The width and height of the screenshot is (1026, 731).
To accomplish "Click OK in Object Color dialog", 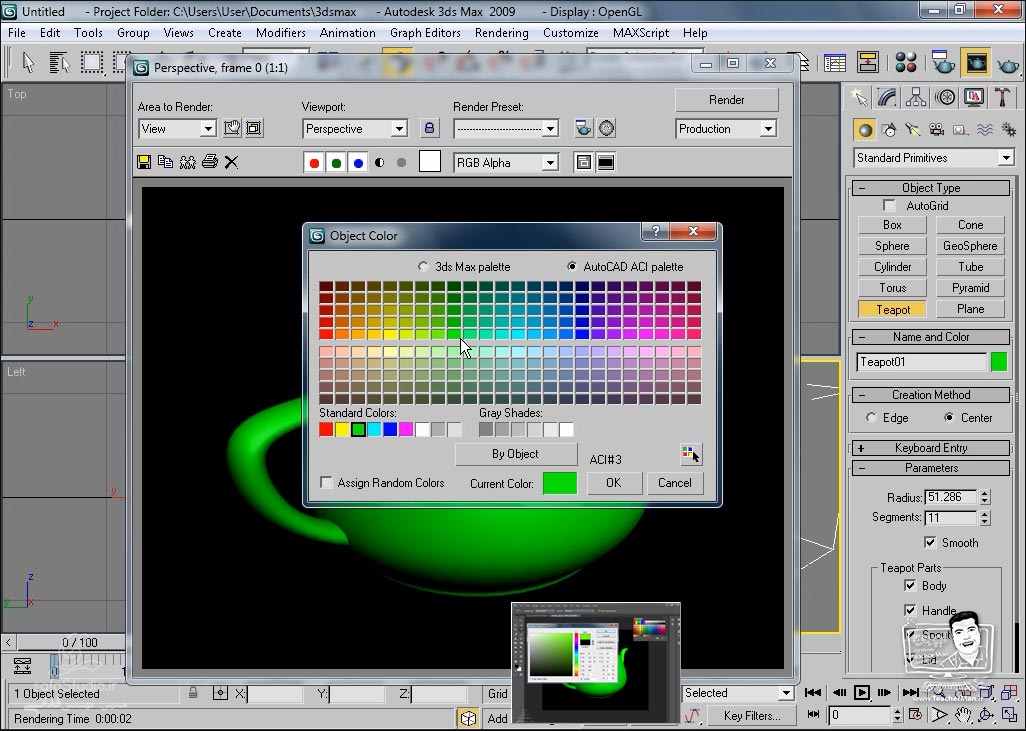I will [613, 483].
